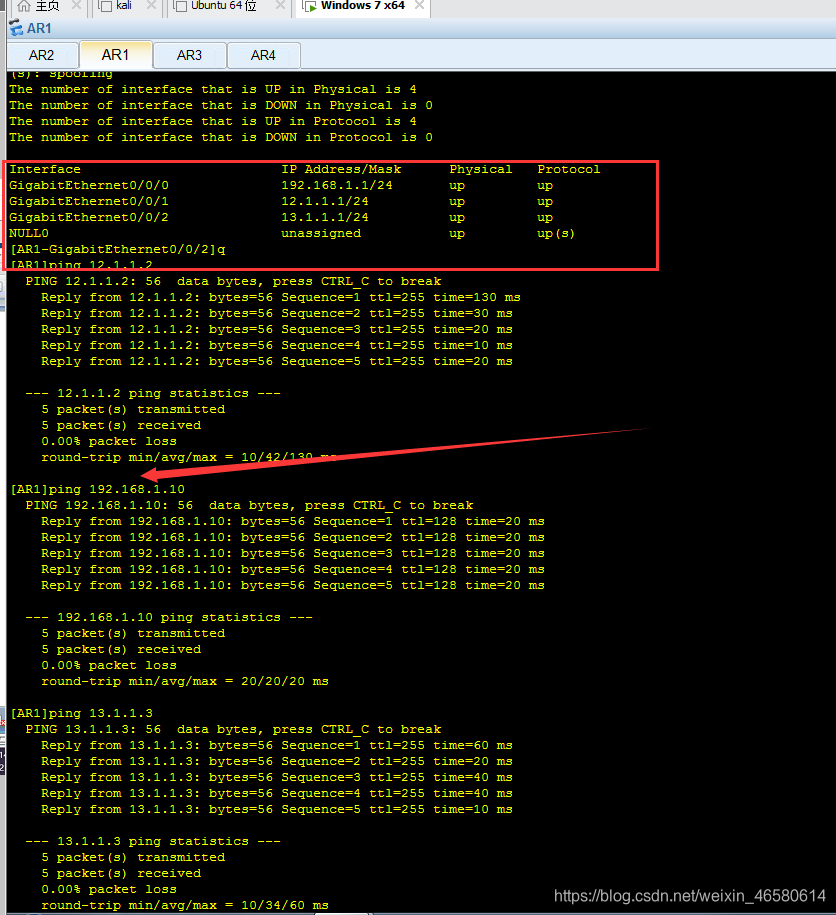Select the Windows 7 x64 VM tab
Screen dimensions: 836x915
click(362, 6)
